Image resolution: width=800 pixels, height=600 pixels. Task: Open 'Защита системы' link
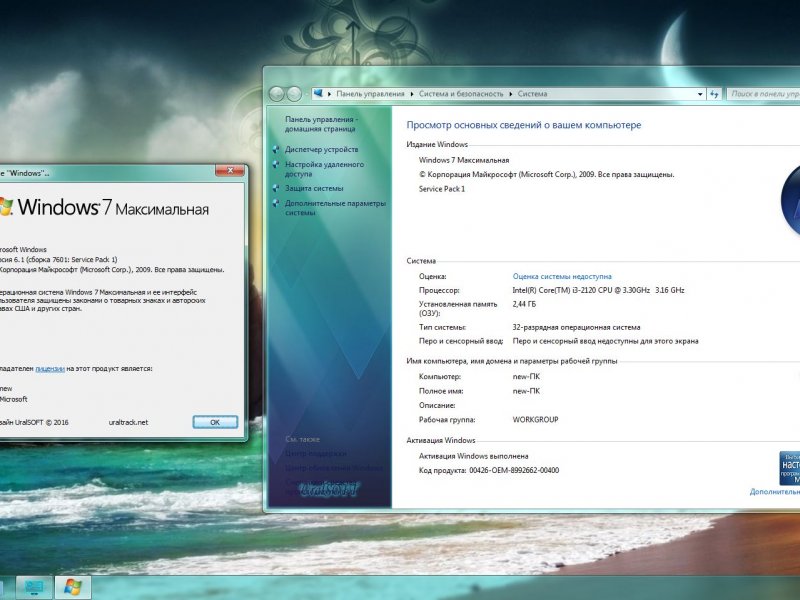[314, 188]
